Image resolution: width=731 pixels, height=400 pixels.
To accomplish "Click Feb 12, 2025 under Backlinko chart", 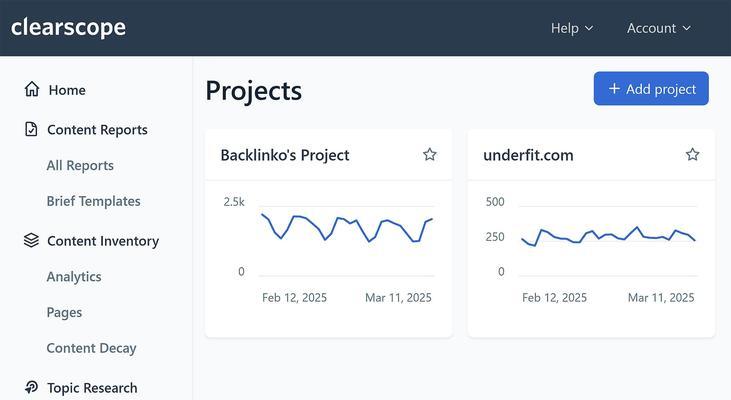I will coord(294,297).
